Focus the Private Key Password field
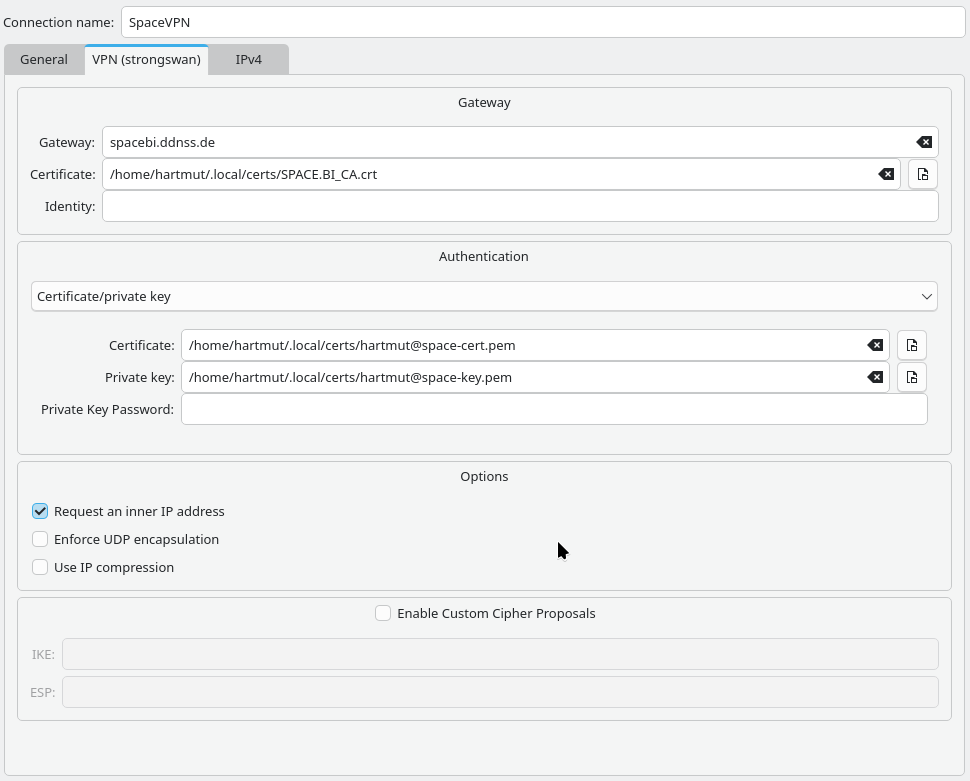Image resolution: width=970 pixels, height=781 pixels. (554, 409)
